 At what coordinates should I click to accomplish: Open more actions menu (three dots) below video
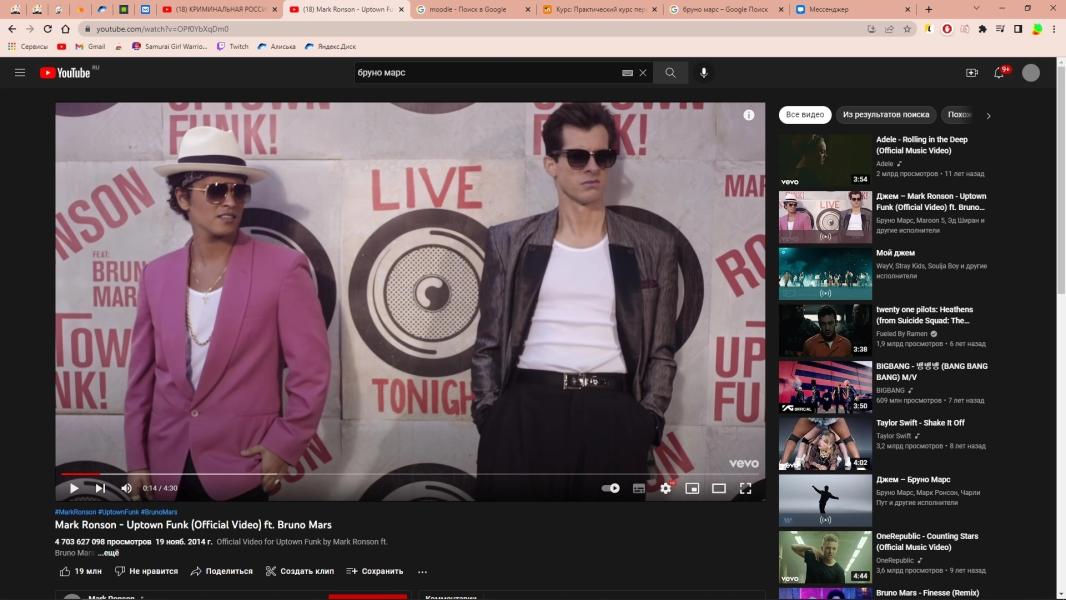point(422,572)
